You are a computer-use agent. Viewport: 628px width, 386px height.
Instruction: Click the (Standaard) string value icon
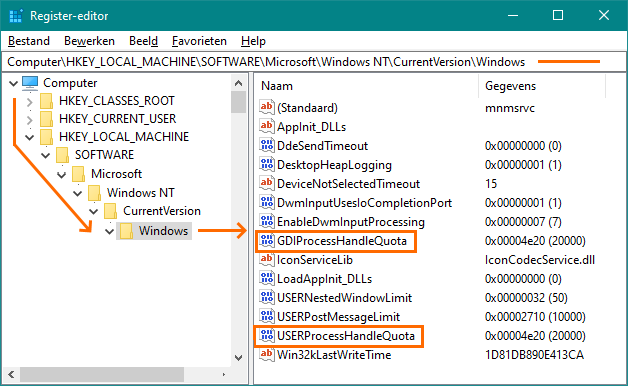point(267,107)
